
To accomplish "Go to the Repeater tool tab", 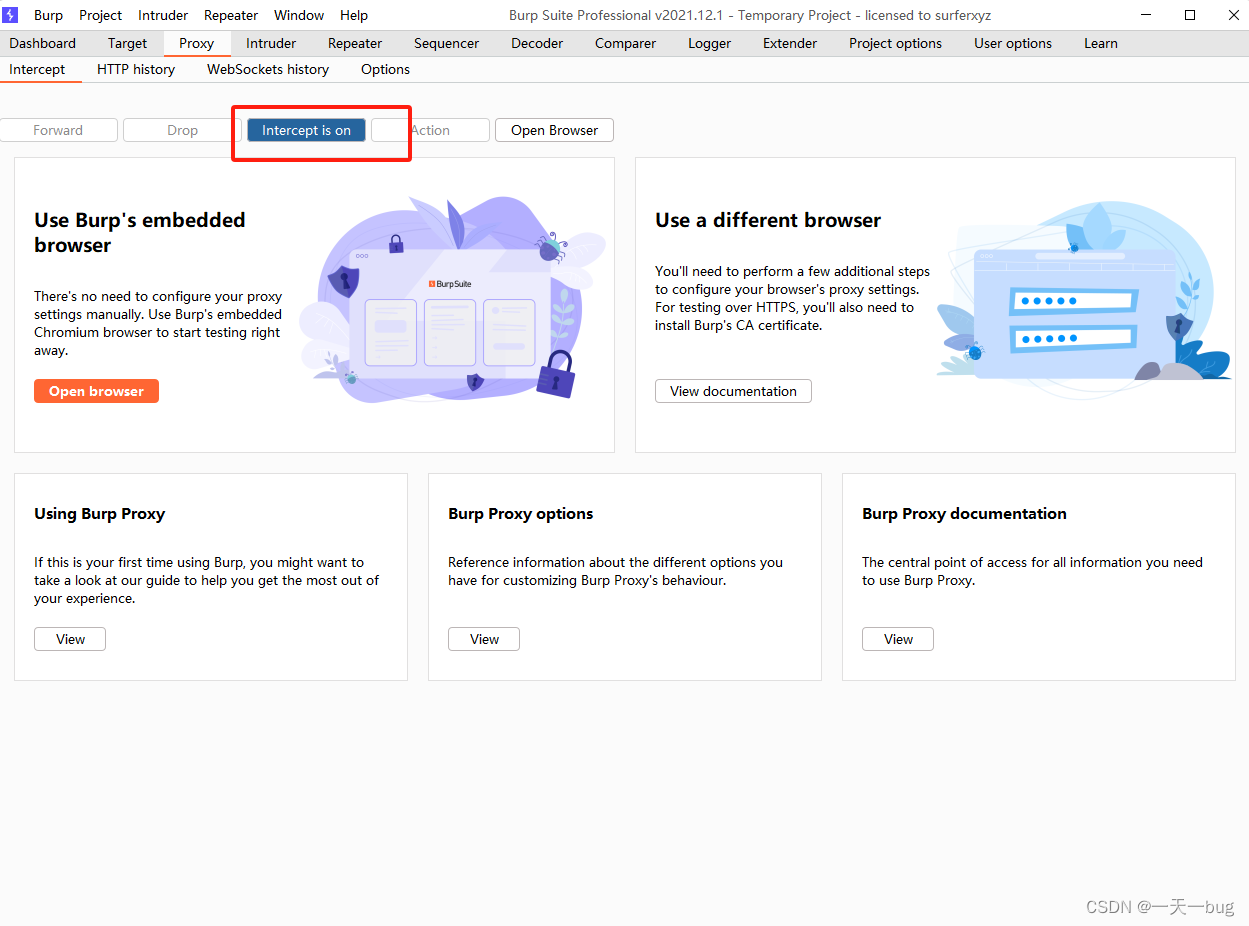I will coord(355,43).
